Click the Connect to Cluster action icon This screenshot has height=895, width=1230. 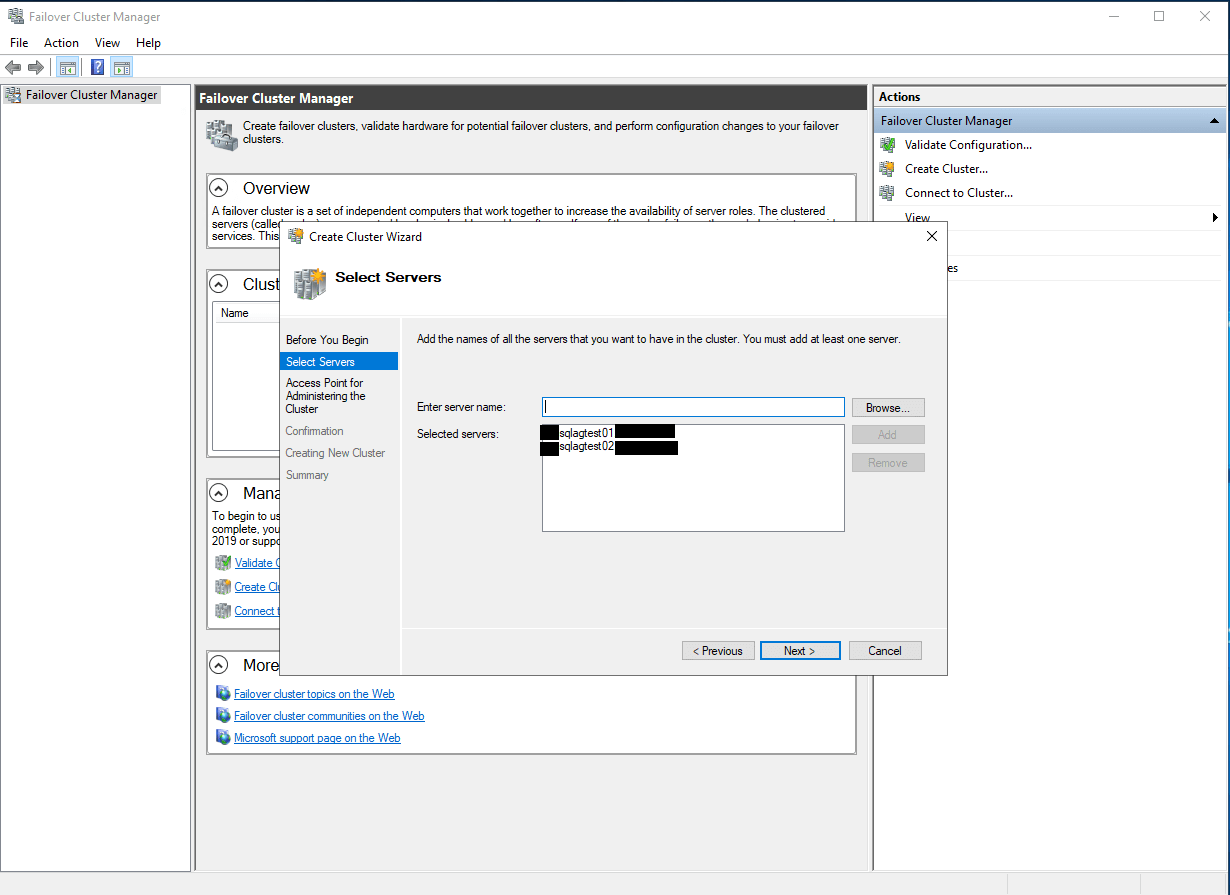coord(887,193)
